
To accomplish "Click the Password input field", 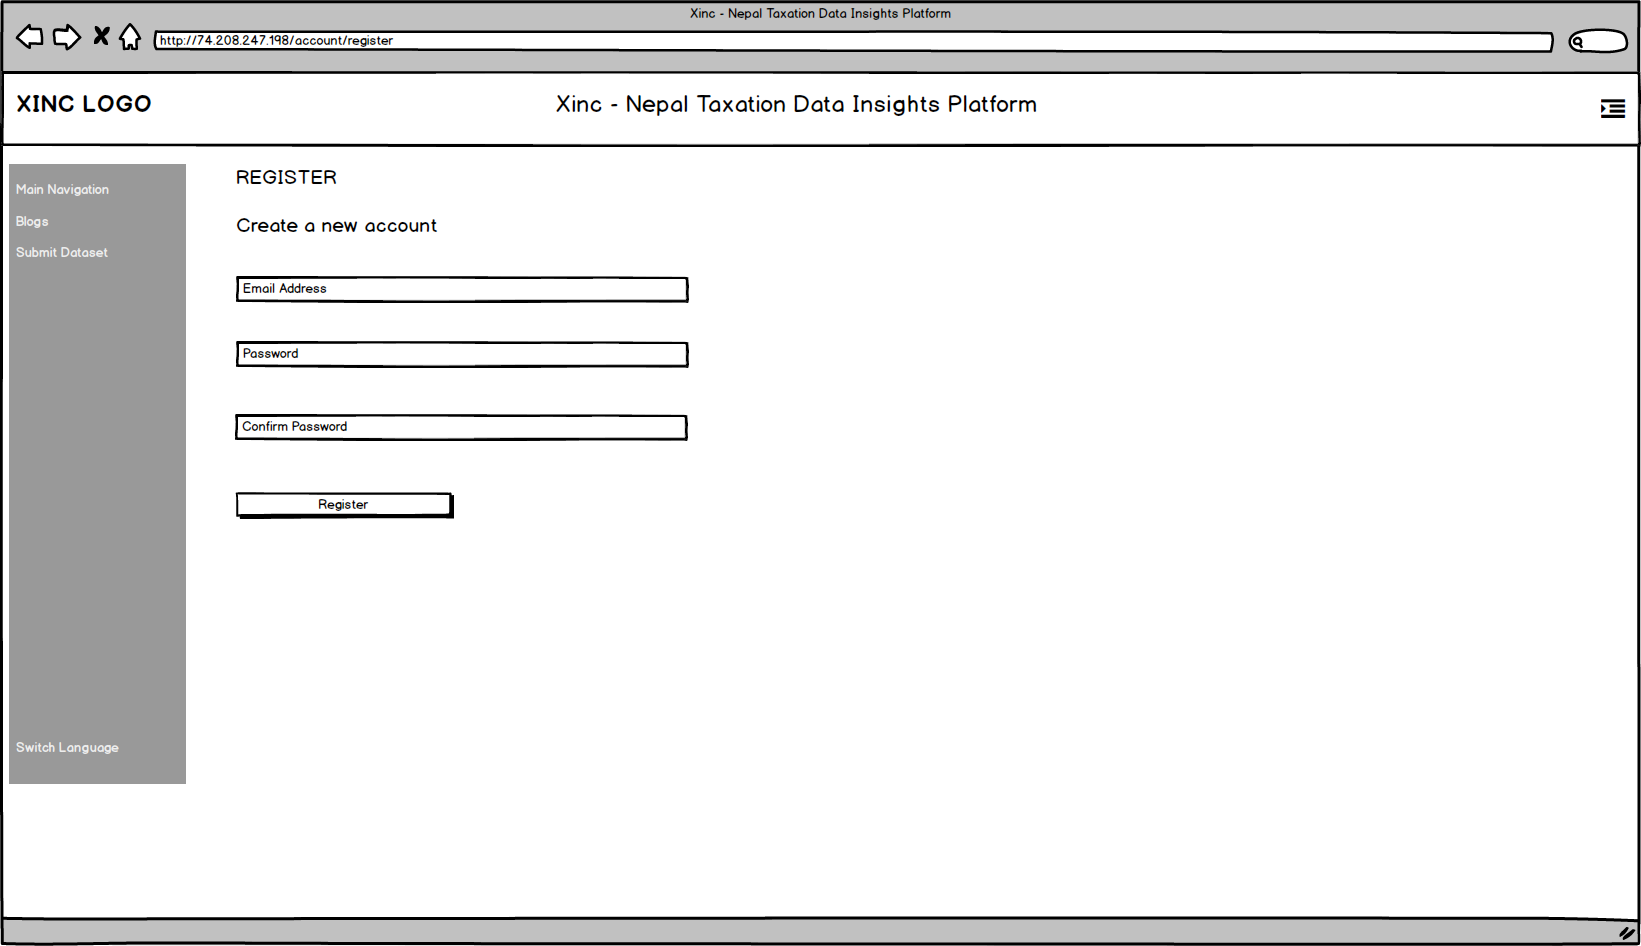I will pos(462,354).
